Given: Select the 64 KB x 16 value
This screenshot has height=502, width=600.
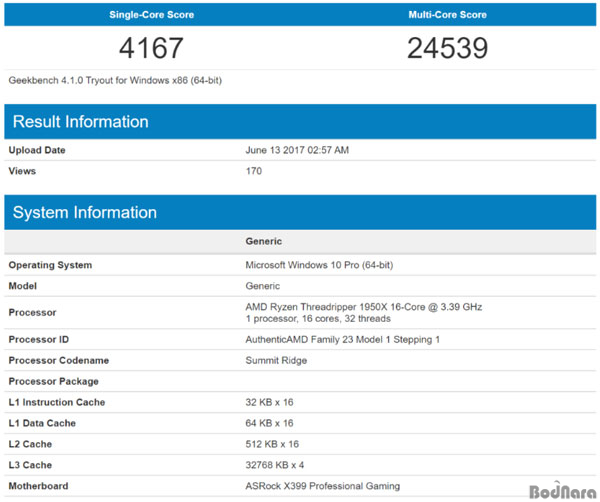Looking at the screenshot, I should click(x=269, y=423).
